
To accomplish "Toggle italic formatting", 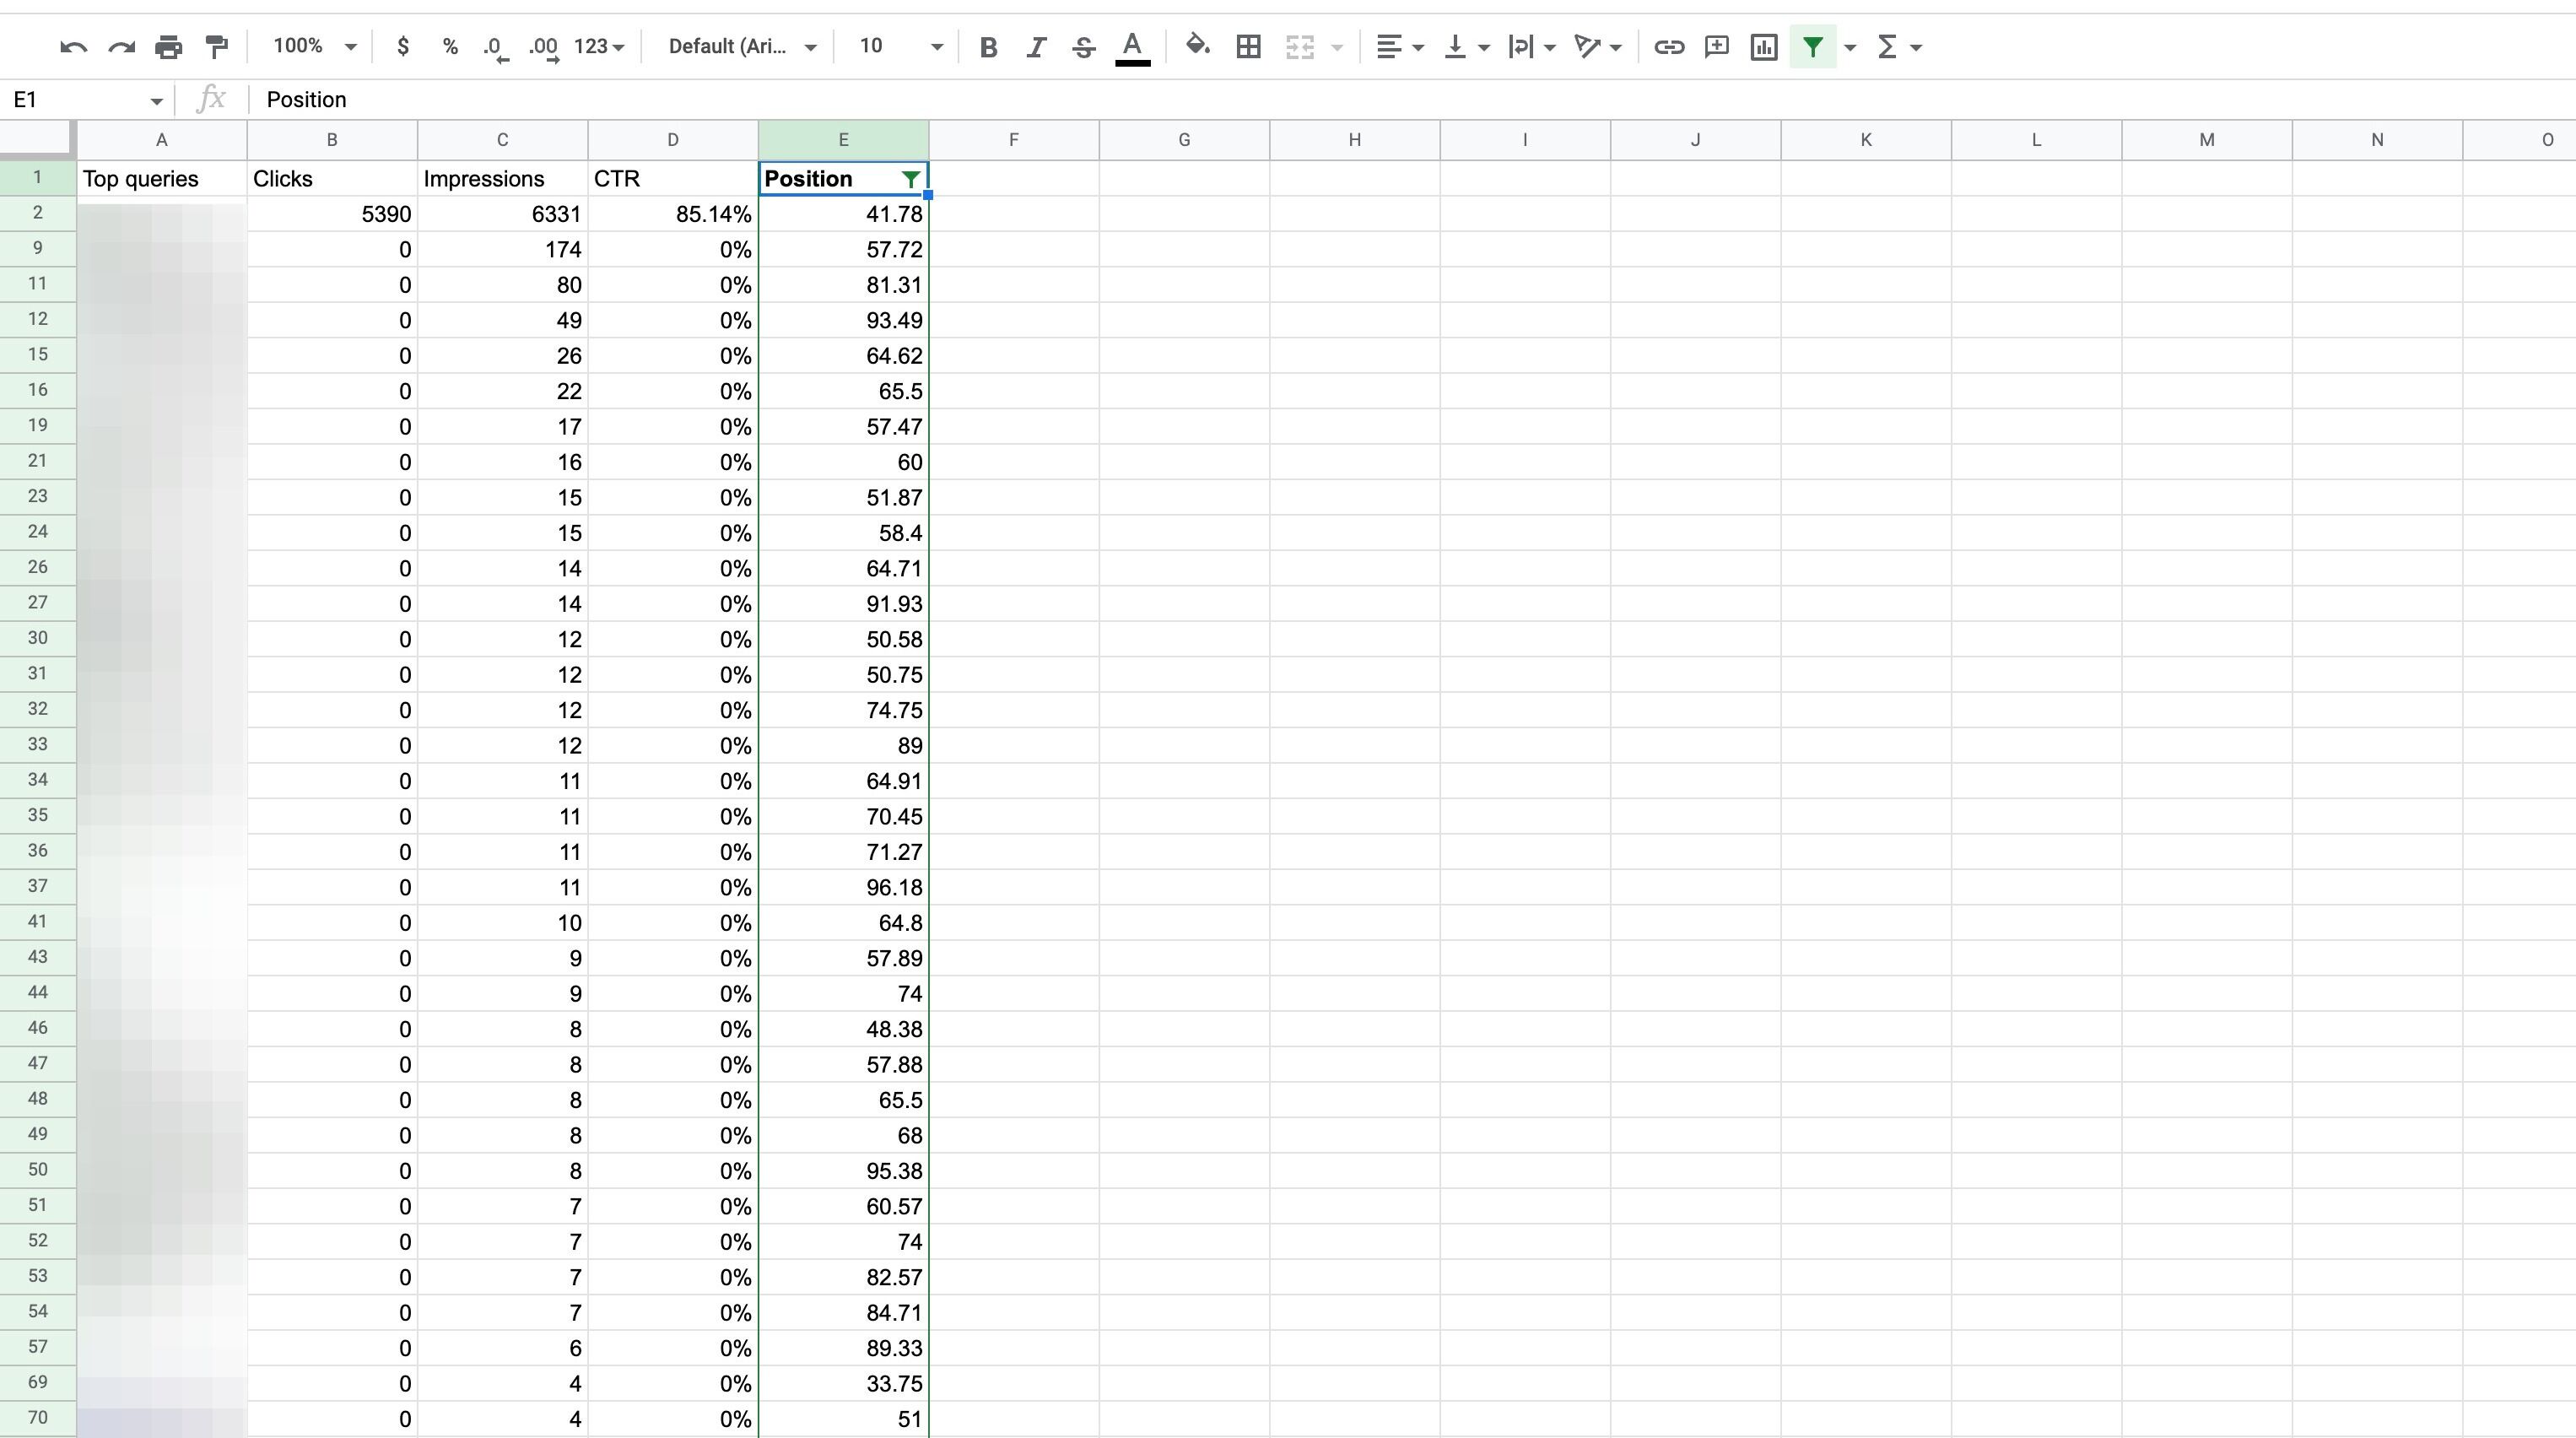I will coord(1036,47).
